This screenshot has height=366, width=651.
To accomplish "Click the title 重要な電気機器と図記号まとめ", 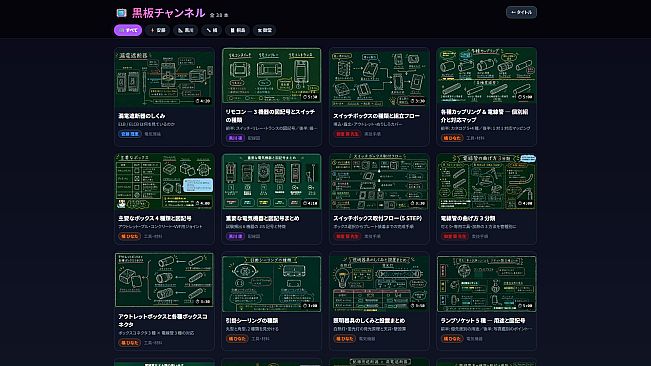I will (262, 218).
